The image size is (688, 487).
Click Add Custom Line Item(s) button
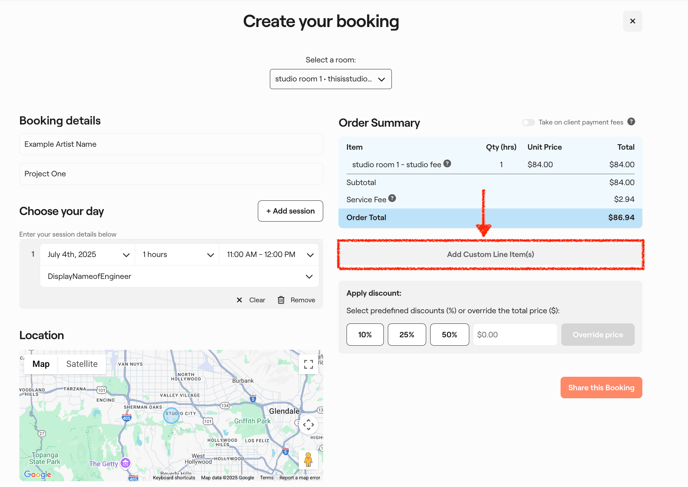pos(490,255)
